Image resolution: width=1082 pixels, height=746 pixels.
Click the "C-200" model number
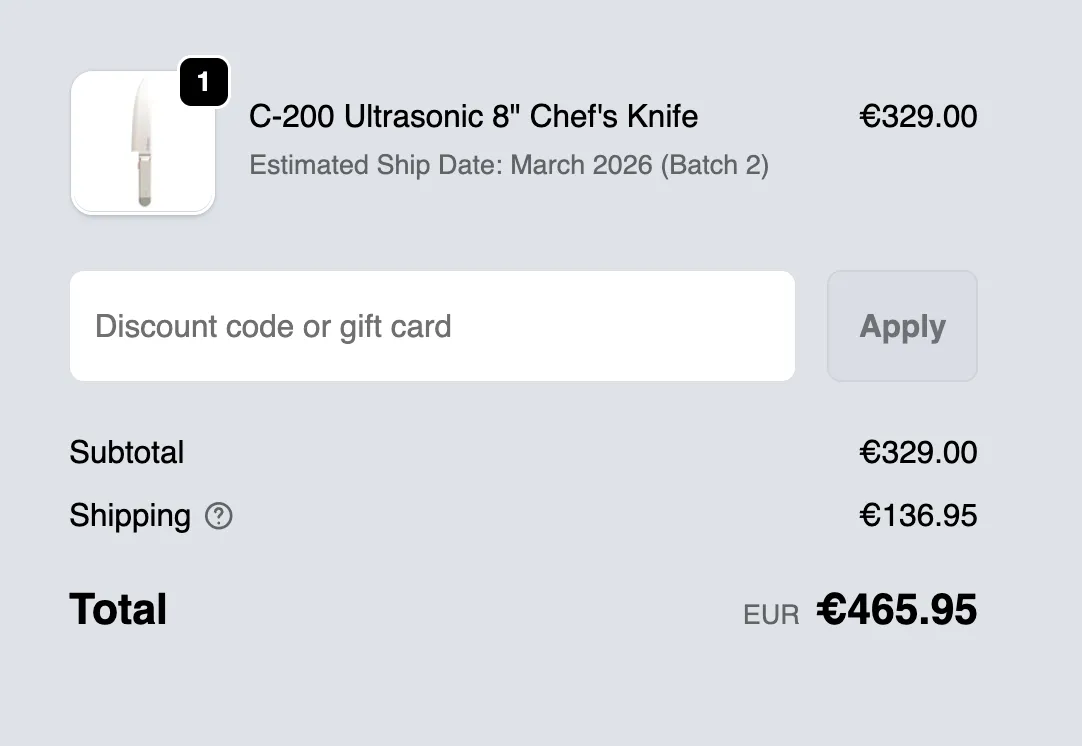tap(291, 117)
